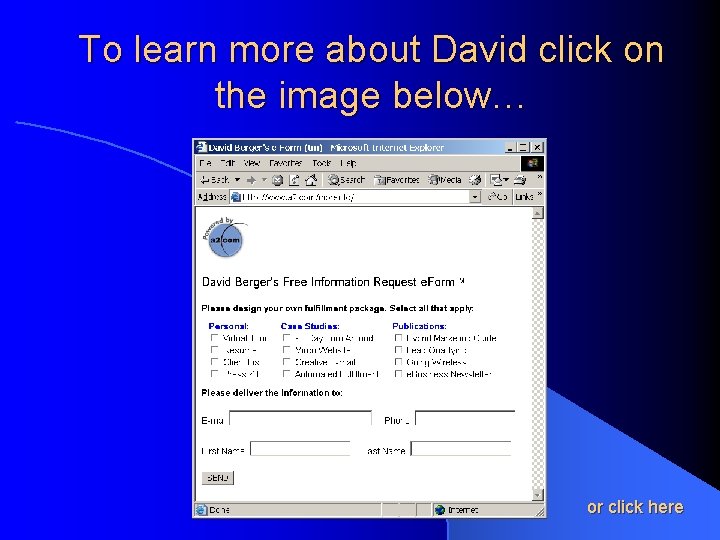Click the 'or click here' link on the slide
Viewport: 720px width, 540px height.
635,507
